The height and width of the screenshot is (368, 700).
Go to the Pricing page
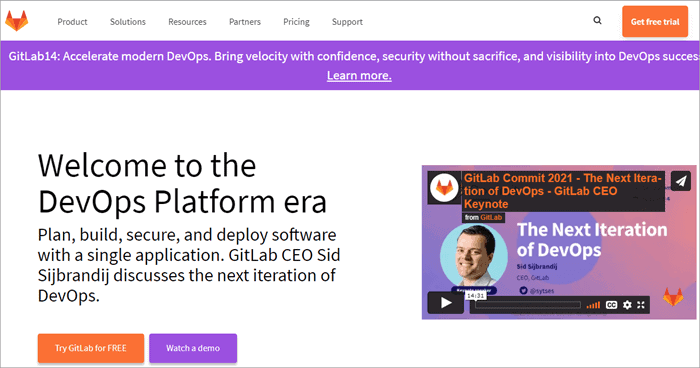pyautogui.click(x=296, y=22)
